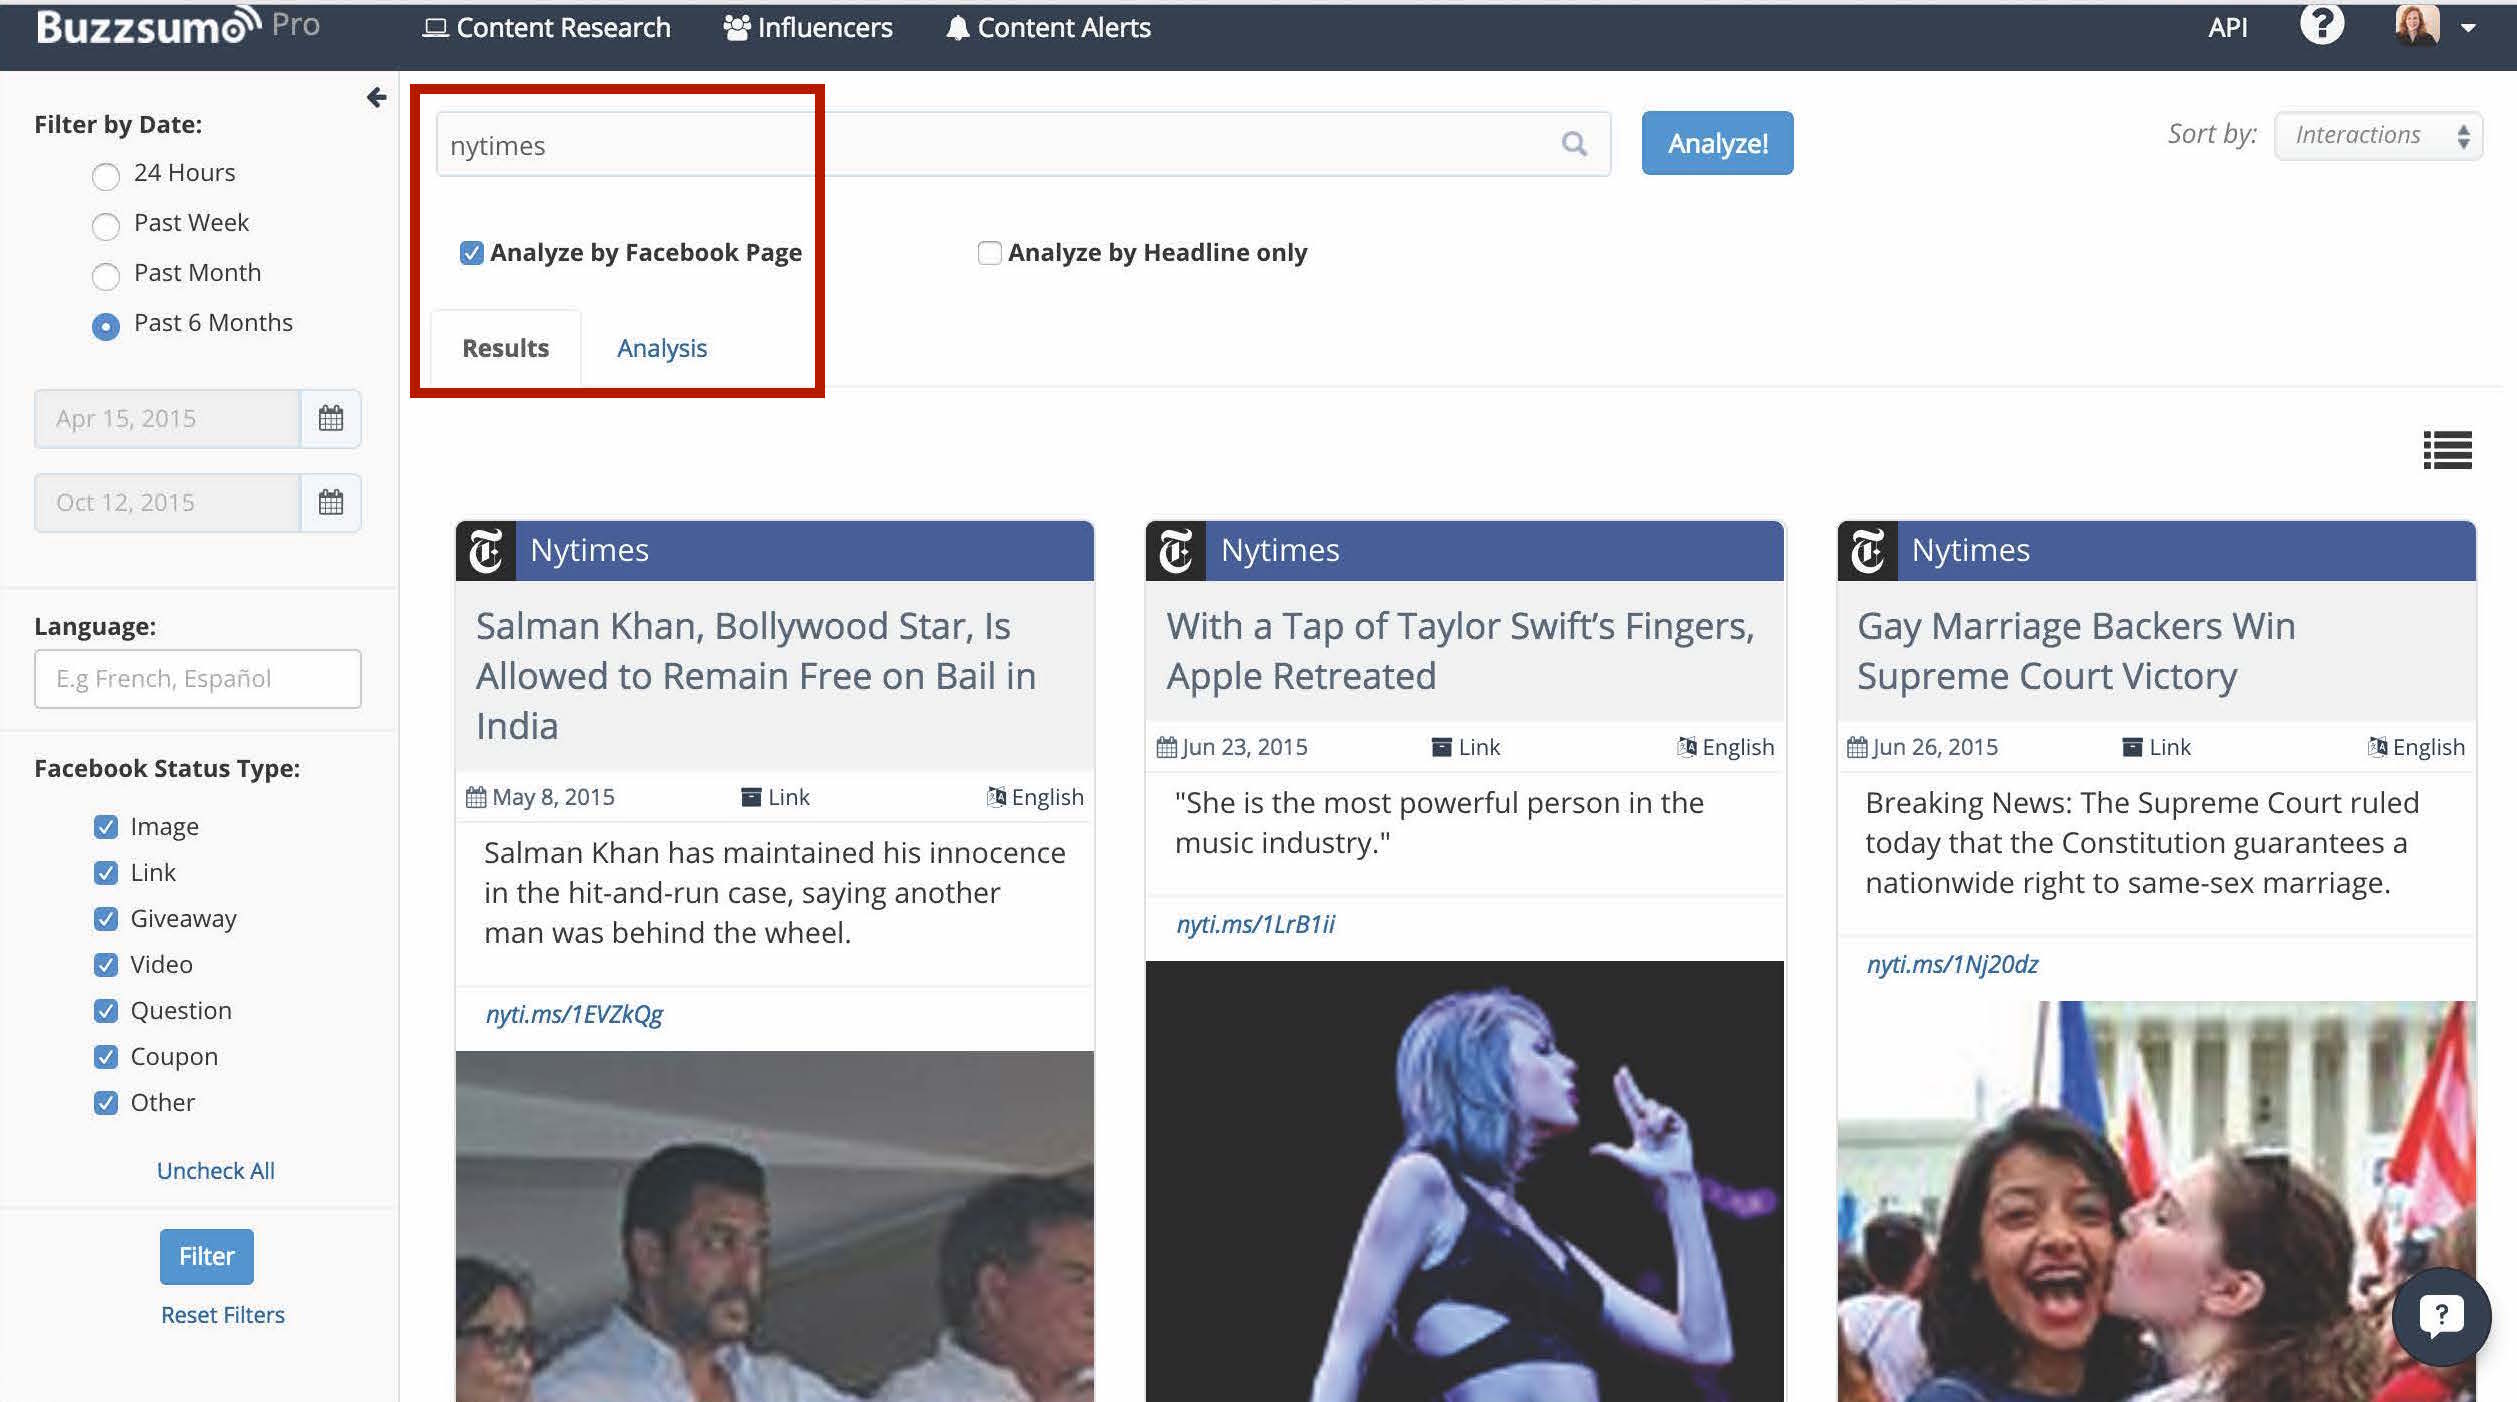Select the Past 6 Months date filter
The height and width of the screenshot is (1402, 2517).
coord(105,327)
